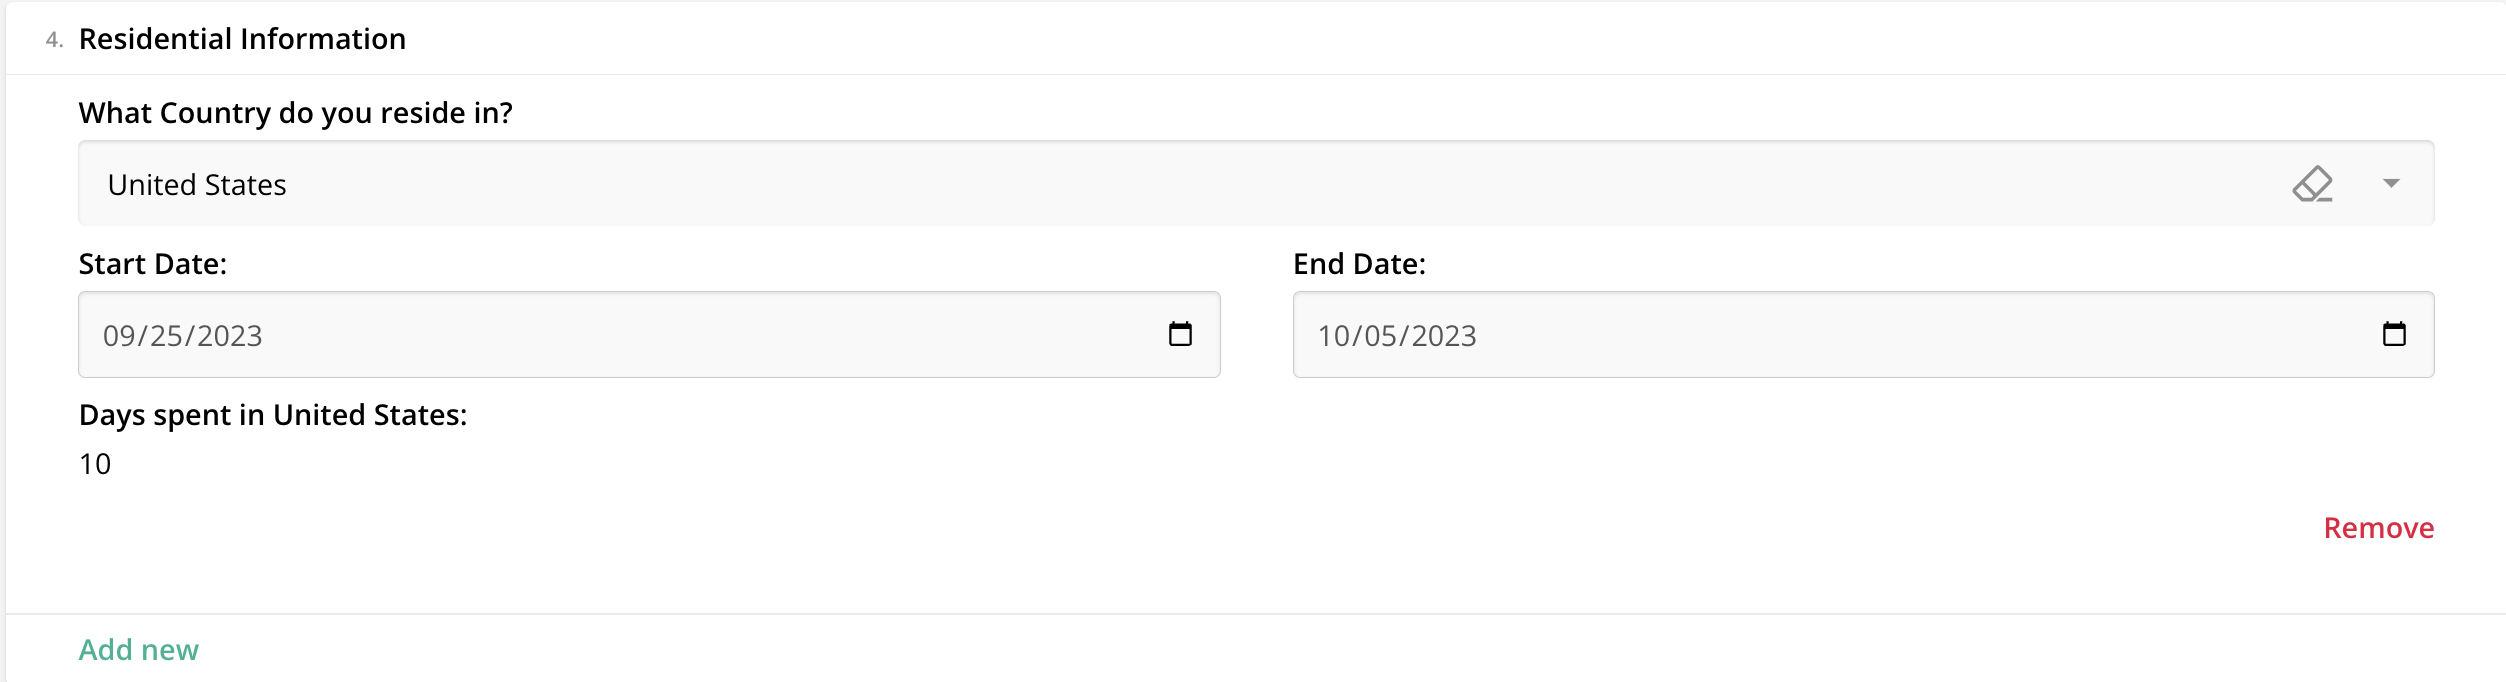Open the Start Date calendar picker icon
The image size is (2506, 682).
pos(1180,334)
